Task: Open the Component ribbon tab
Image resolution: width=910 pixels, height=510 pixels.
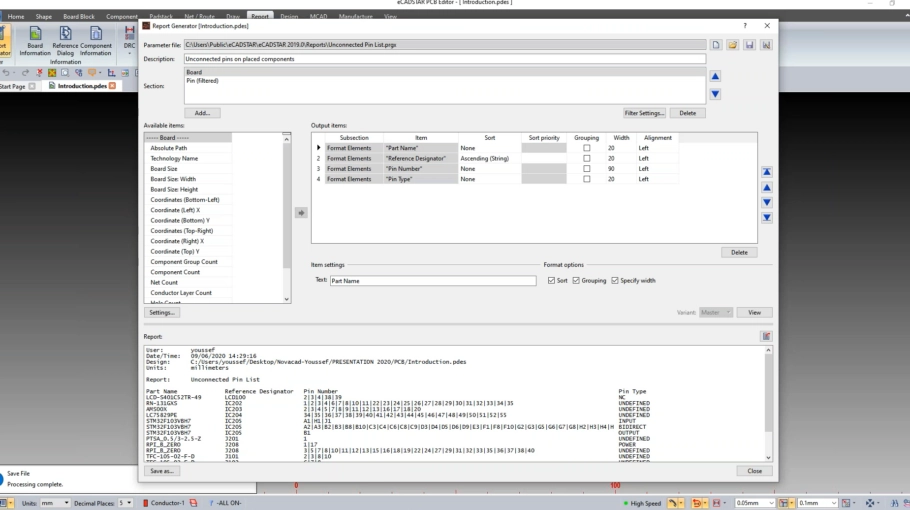Action: pyautogui.click(x=121, y=16)
